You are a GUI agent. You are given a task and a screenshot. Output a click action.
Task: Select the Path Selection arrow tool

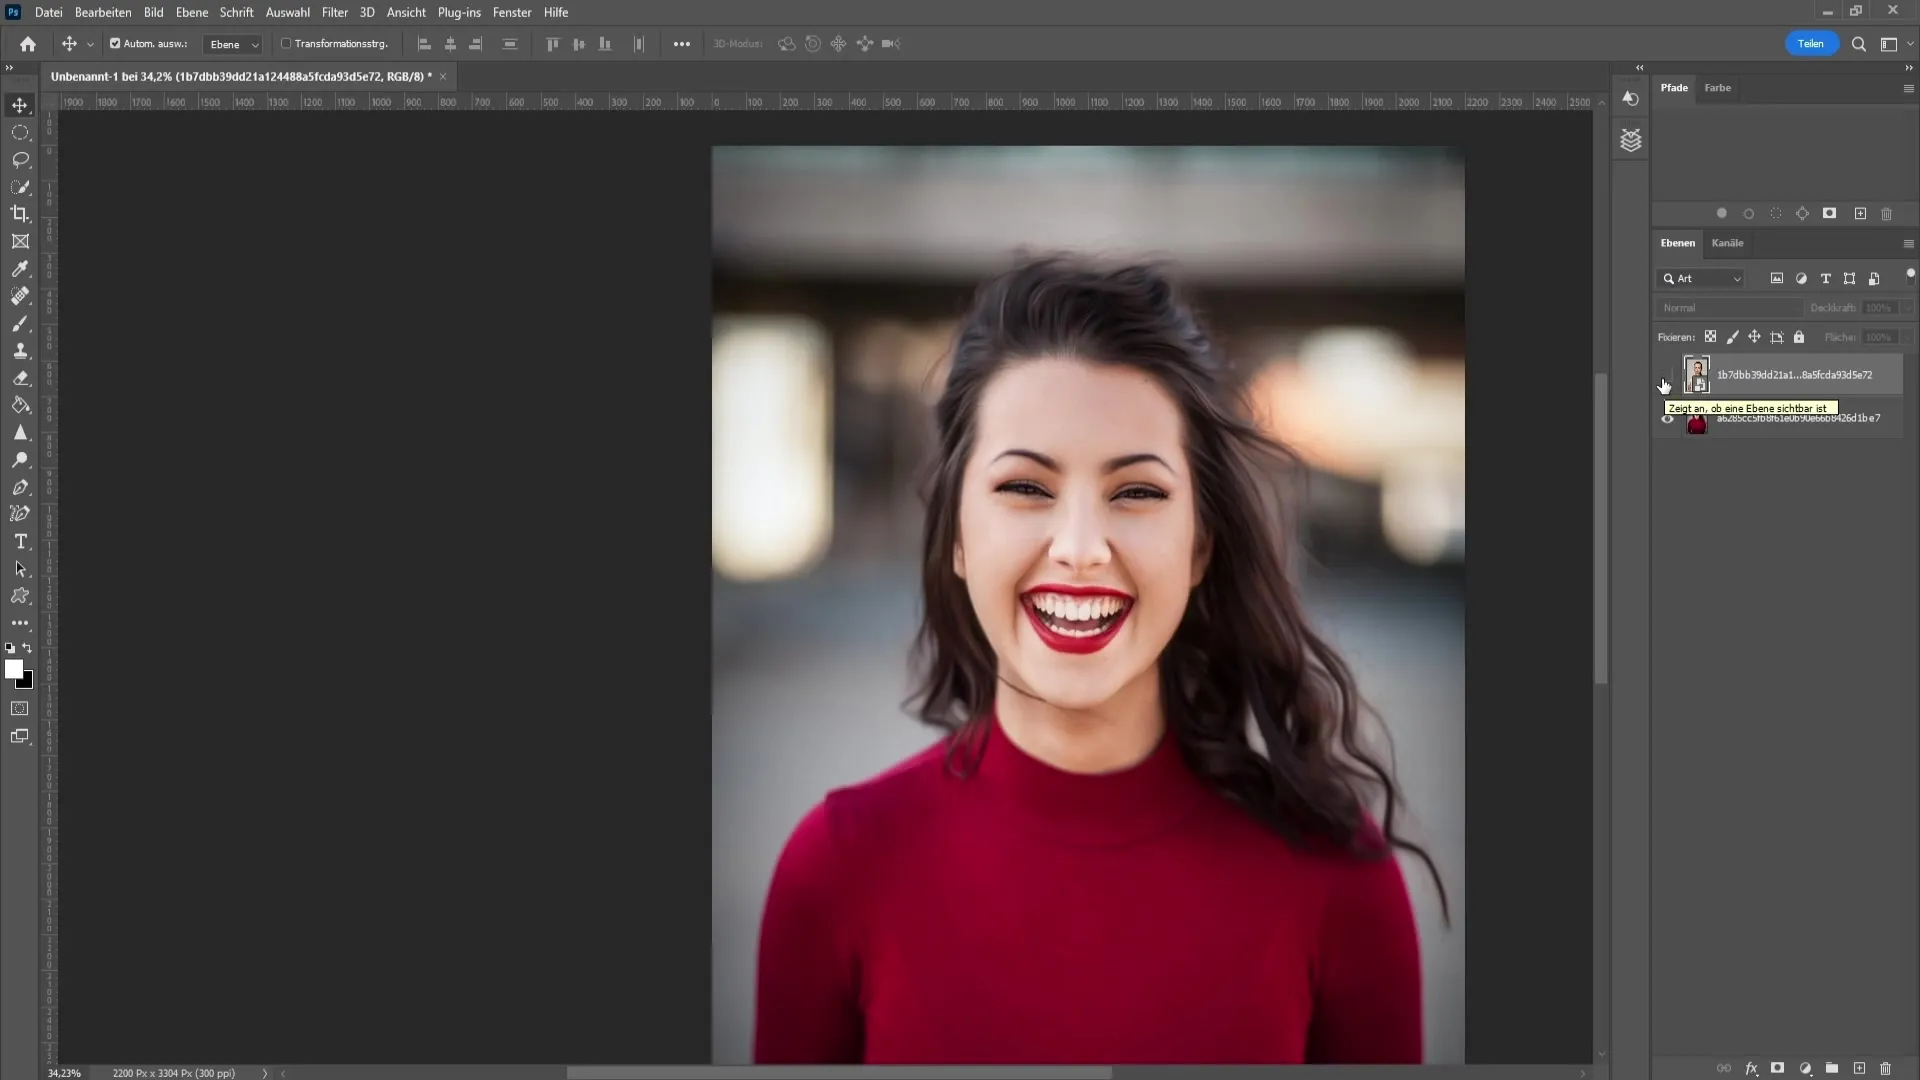pos(20,569)
